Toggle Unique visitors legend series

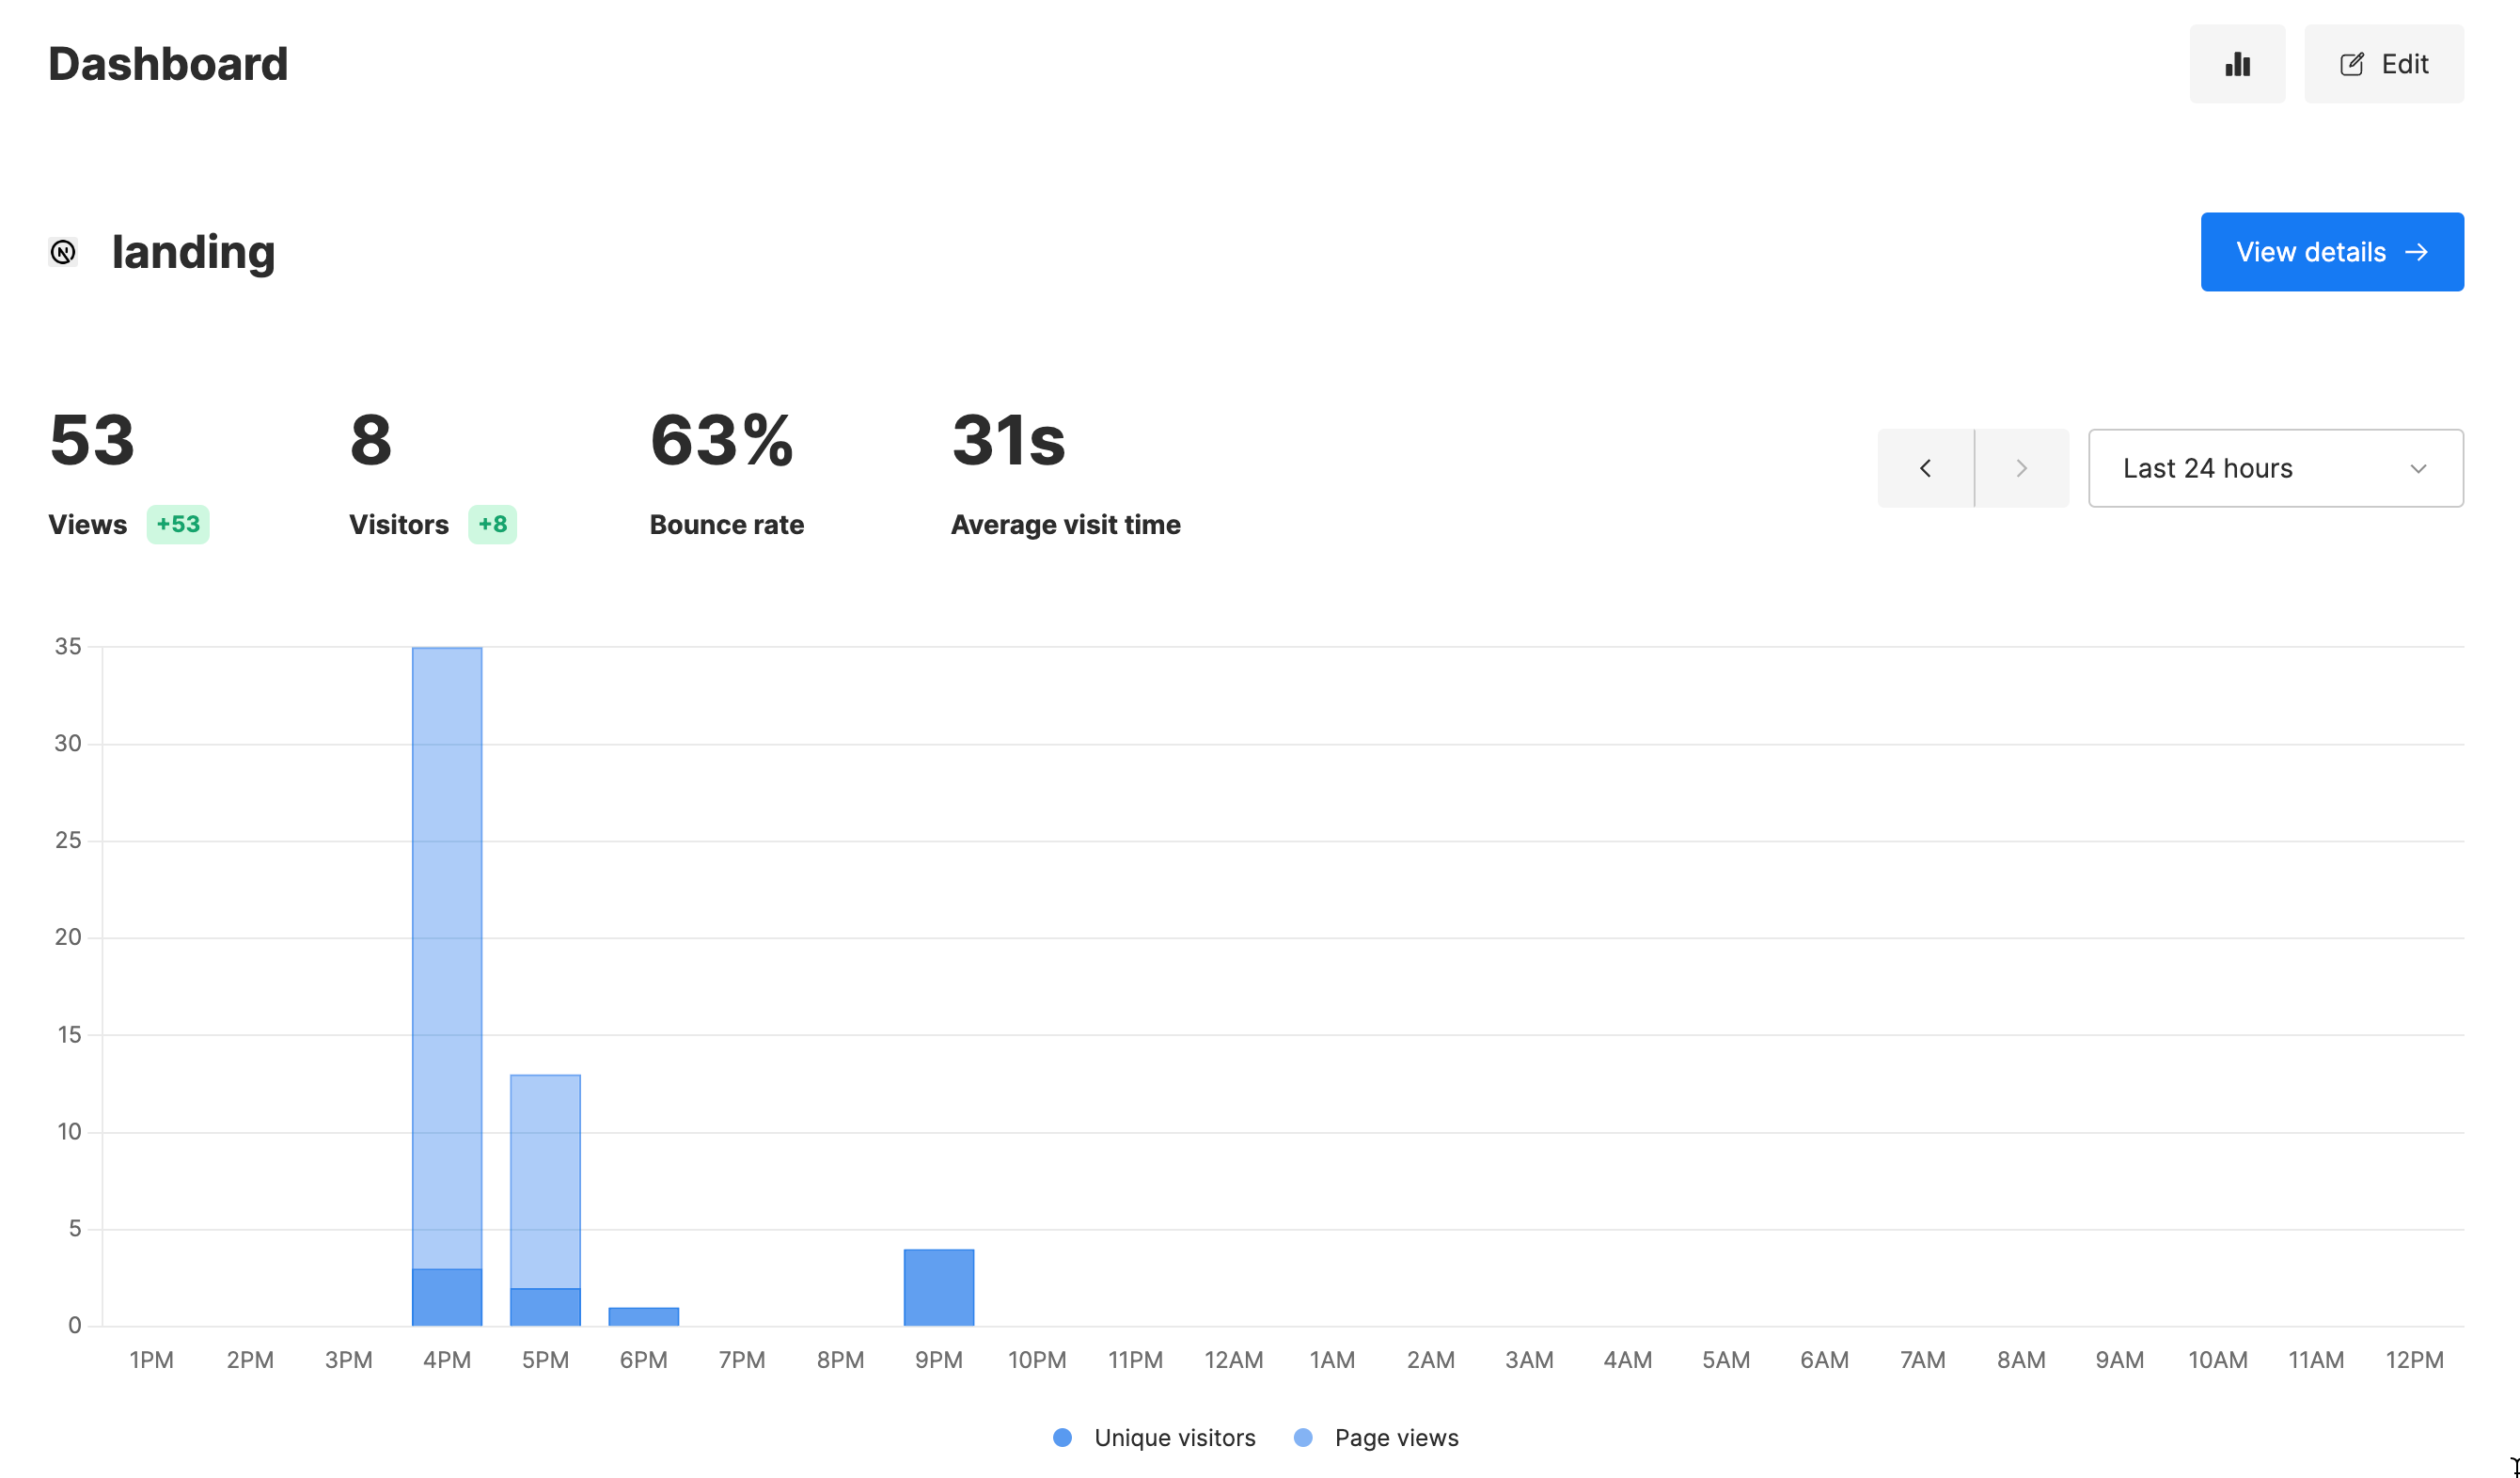coord(1174,1437)
